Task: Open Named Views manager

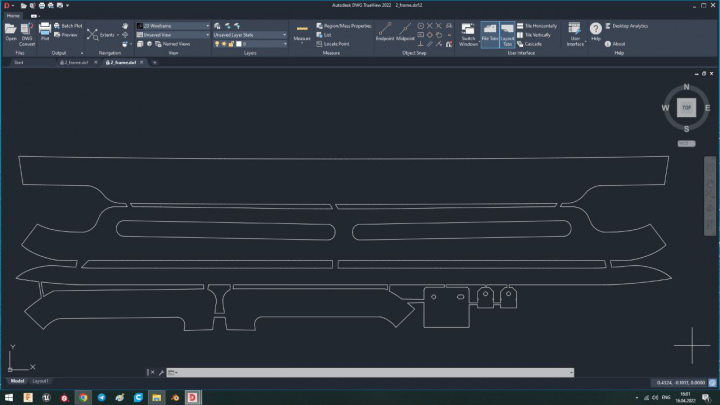Action: click(x=173, y=44)
